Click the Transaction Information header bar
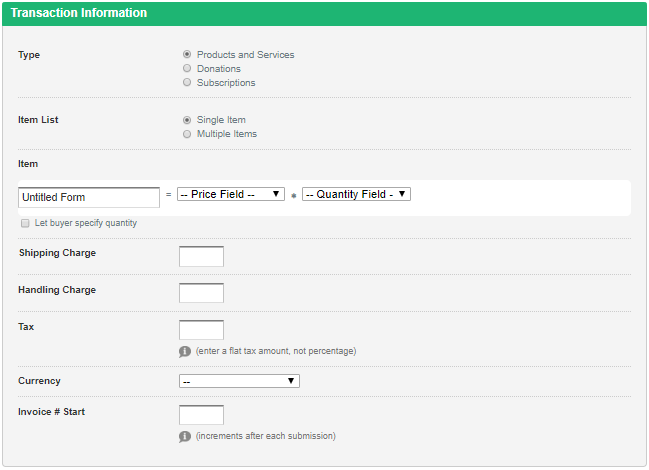The image size is (649, 470). (x=324, y=14)
